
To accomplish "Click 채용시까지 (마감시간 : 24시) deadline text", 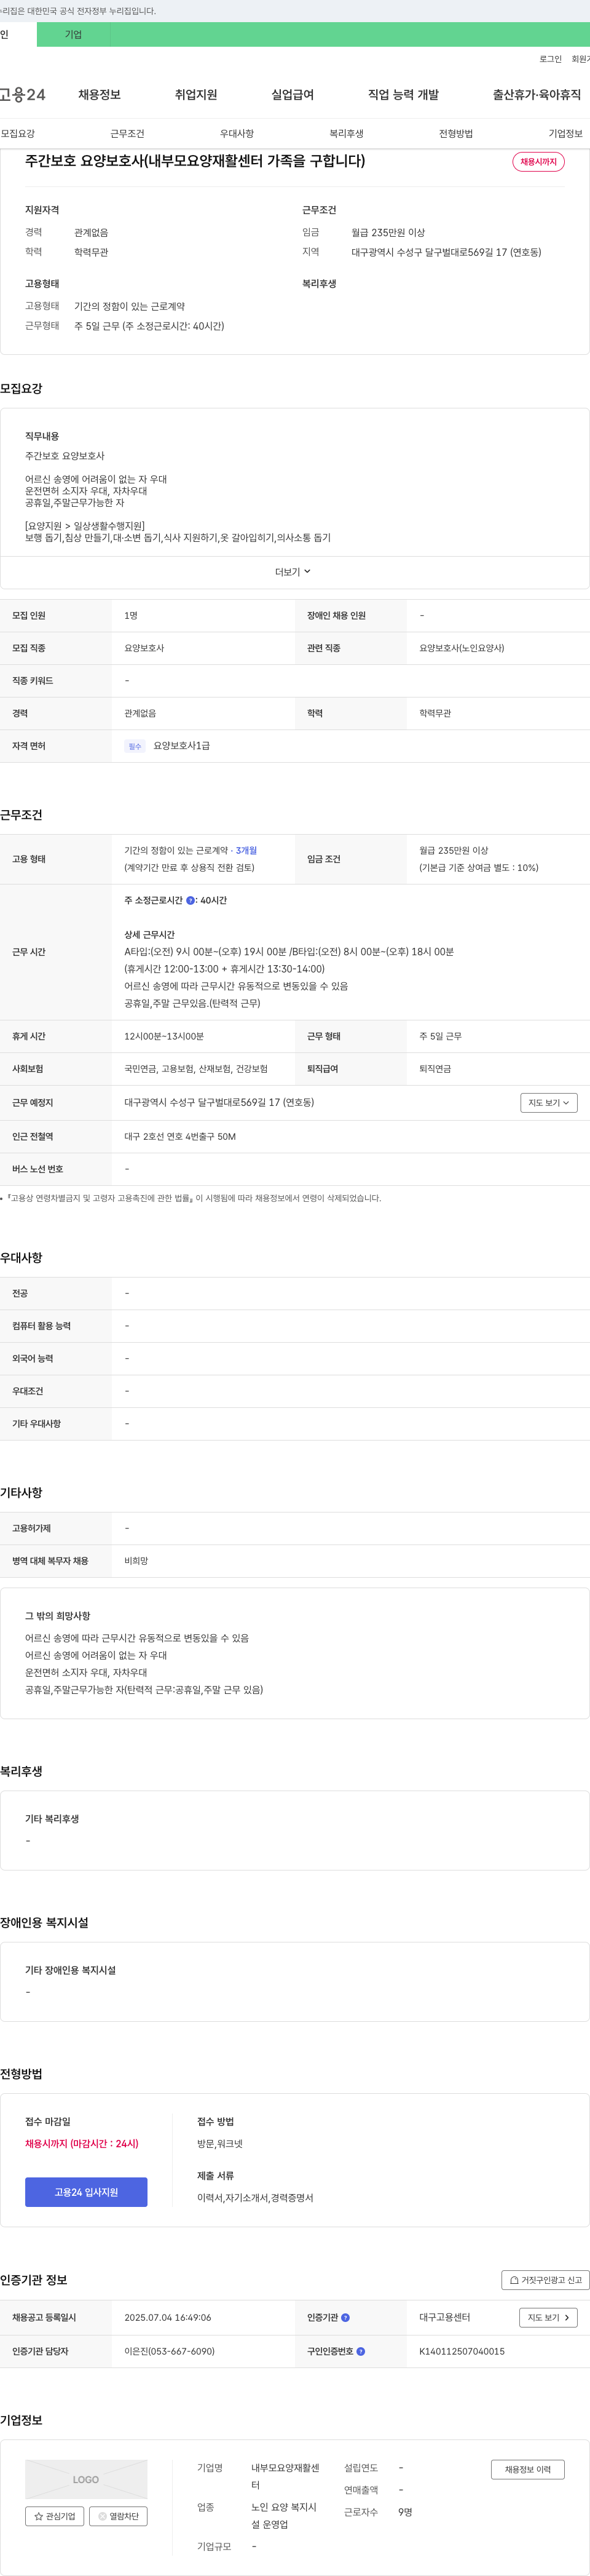I will (82, 2144).
